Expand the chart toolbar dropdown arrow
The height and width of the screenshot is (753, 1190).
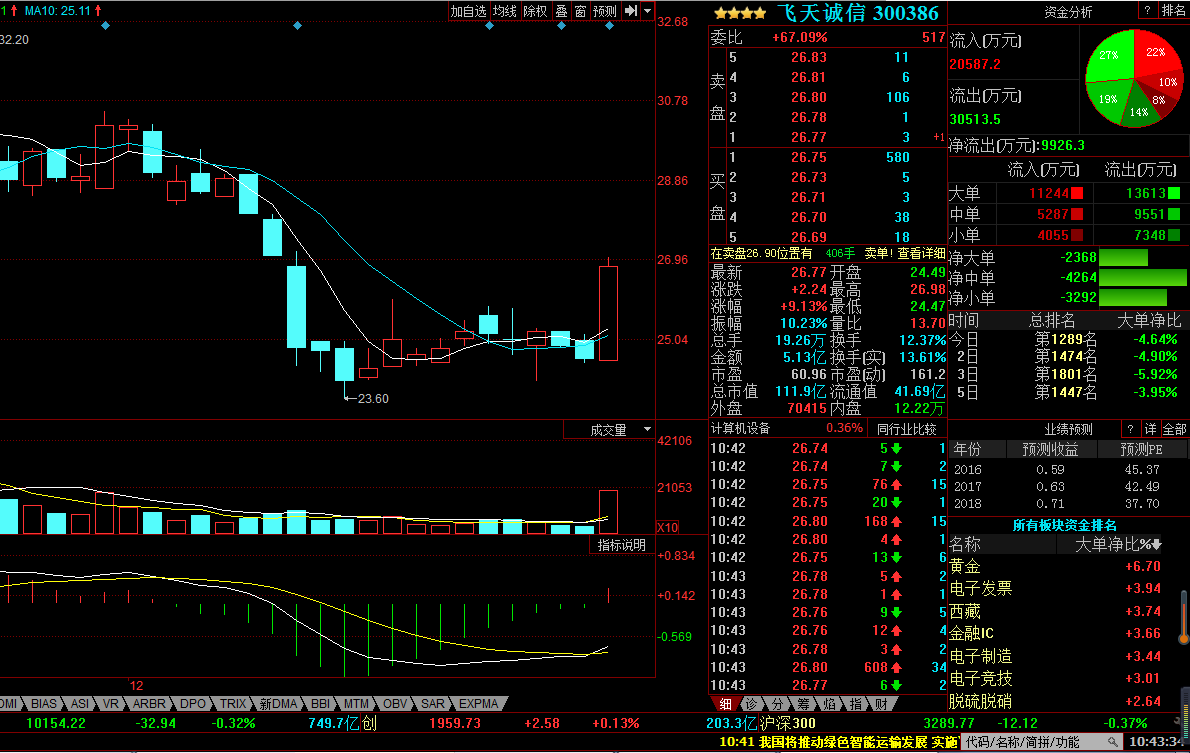(x=648, y=11)
